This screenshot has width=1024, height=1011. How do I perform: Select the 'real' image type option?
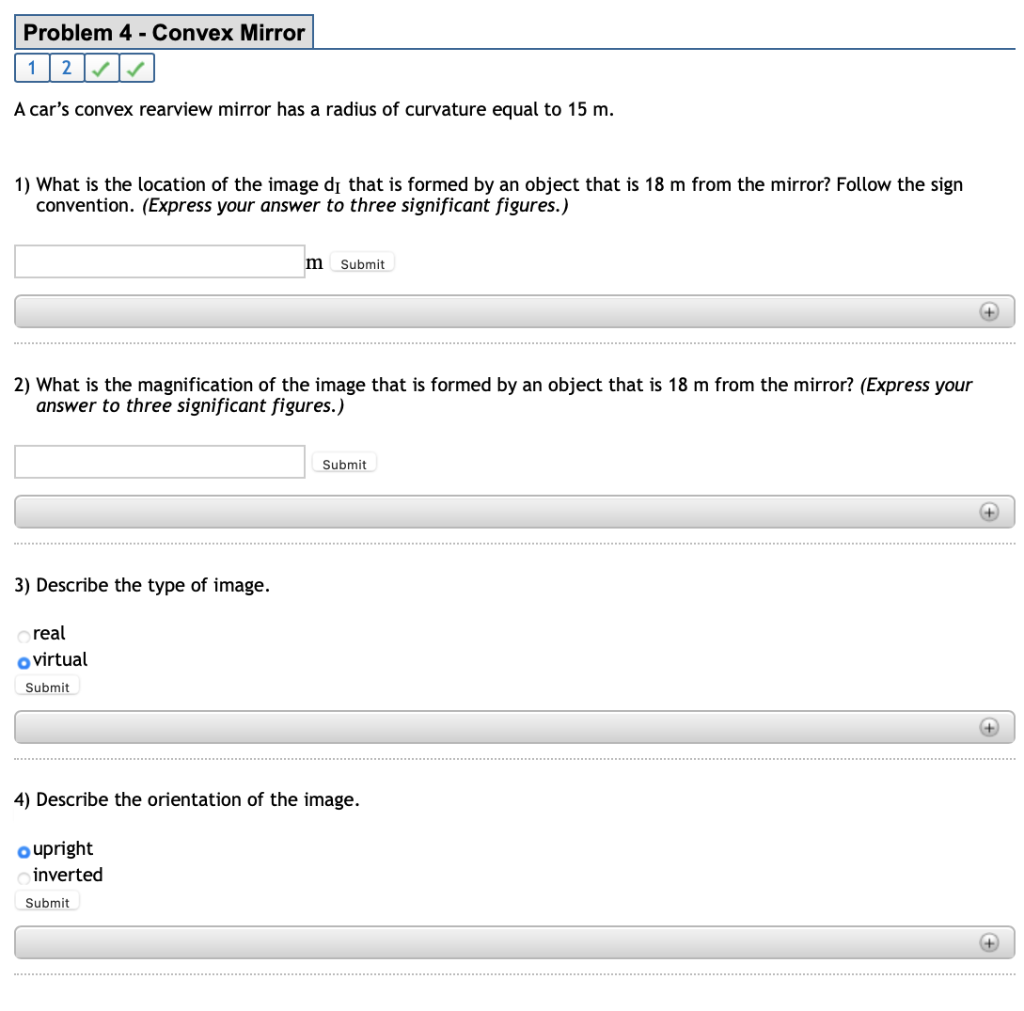24,636
